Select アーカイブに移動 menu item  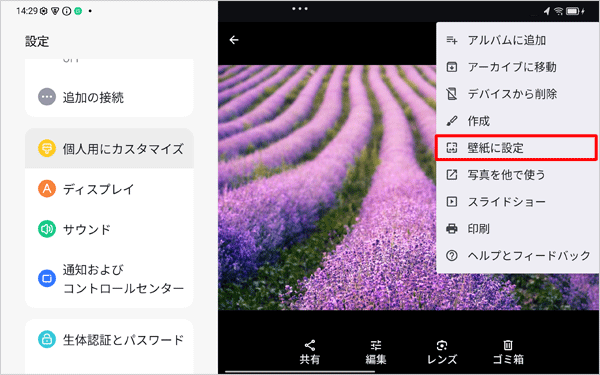pos(518,67)
